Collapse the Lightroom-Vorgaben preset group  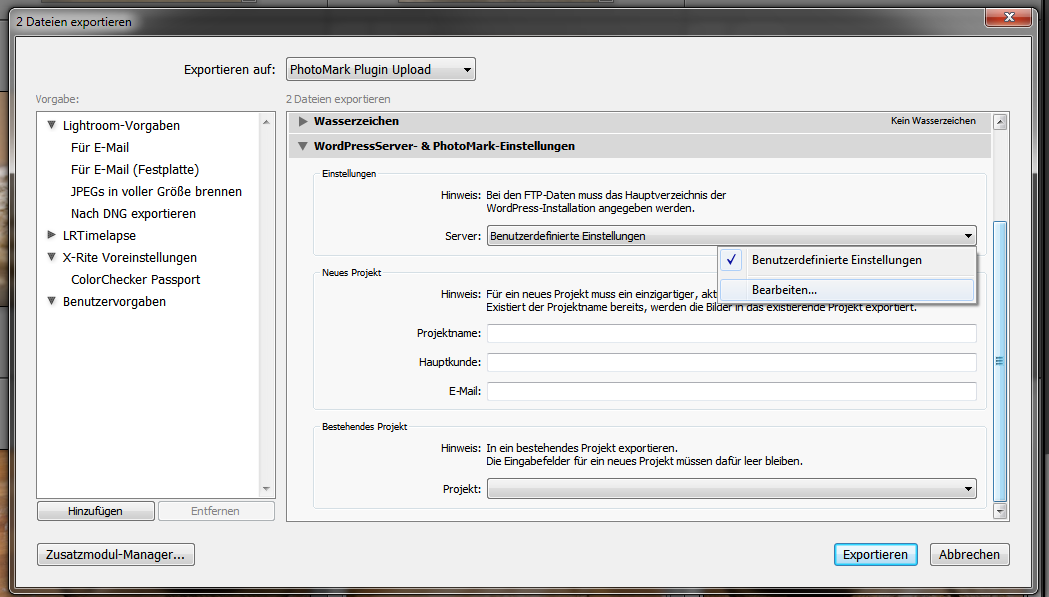click(x=52, y=126)
